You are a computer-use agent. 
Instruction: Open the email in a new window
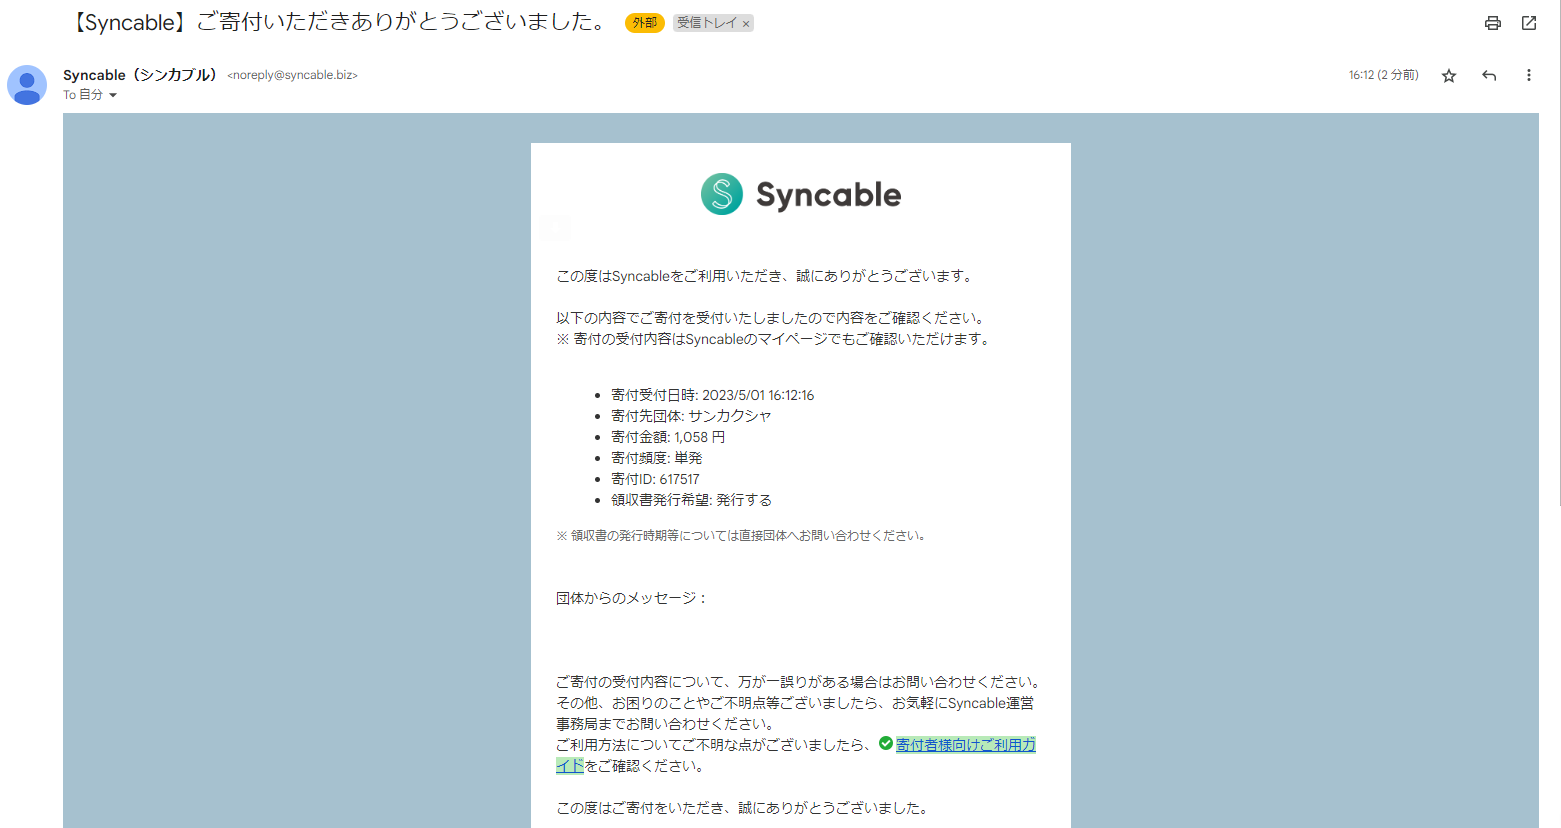pos(1529,23)
